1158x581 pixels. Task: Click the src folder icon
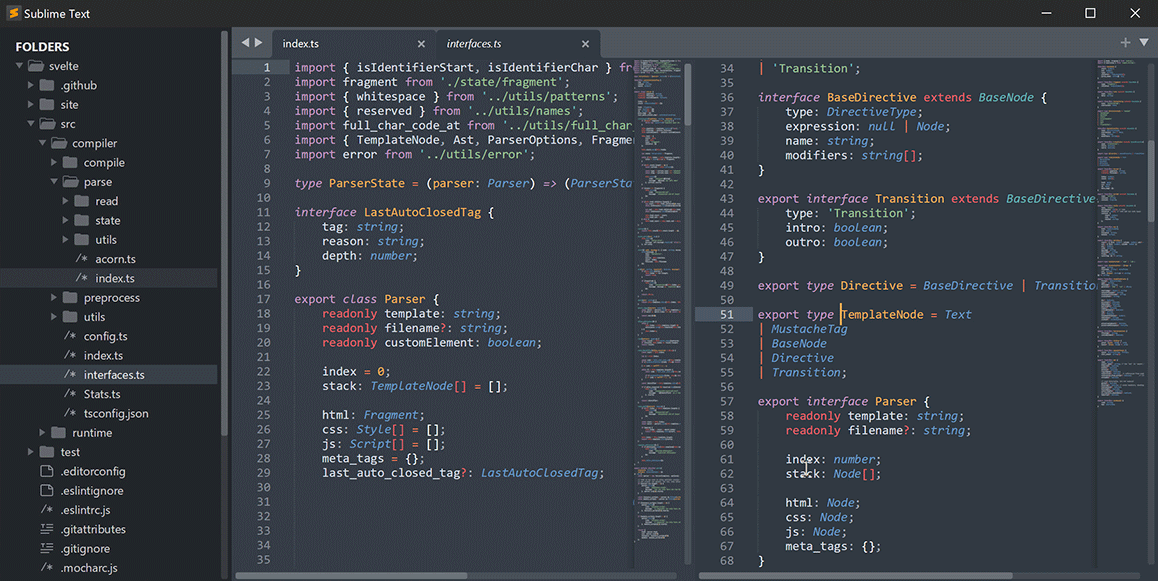click(x=47, y=123)
